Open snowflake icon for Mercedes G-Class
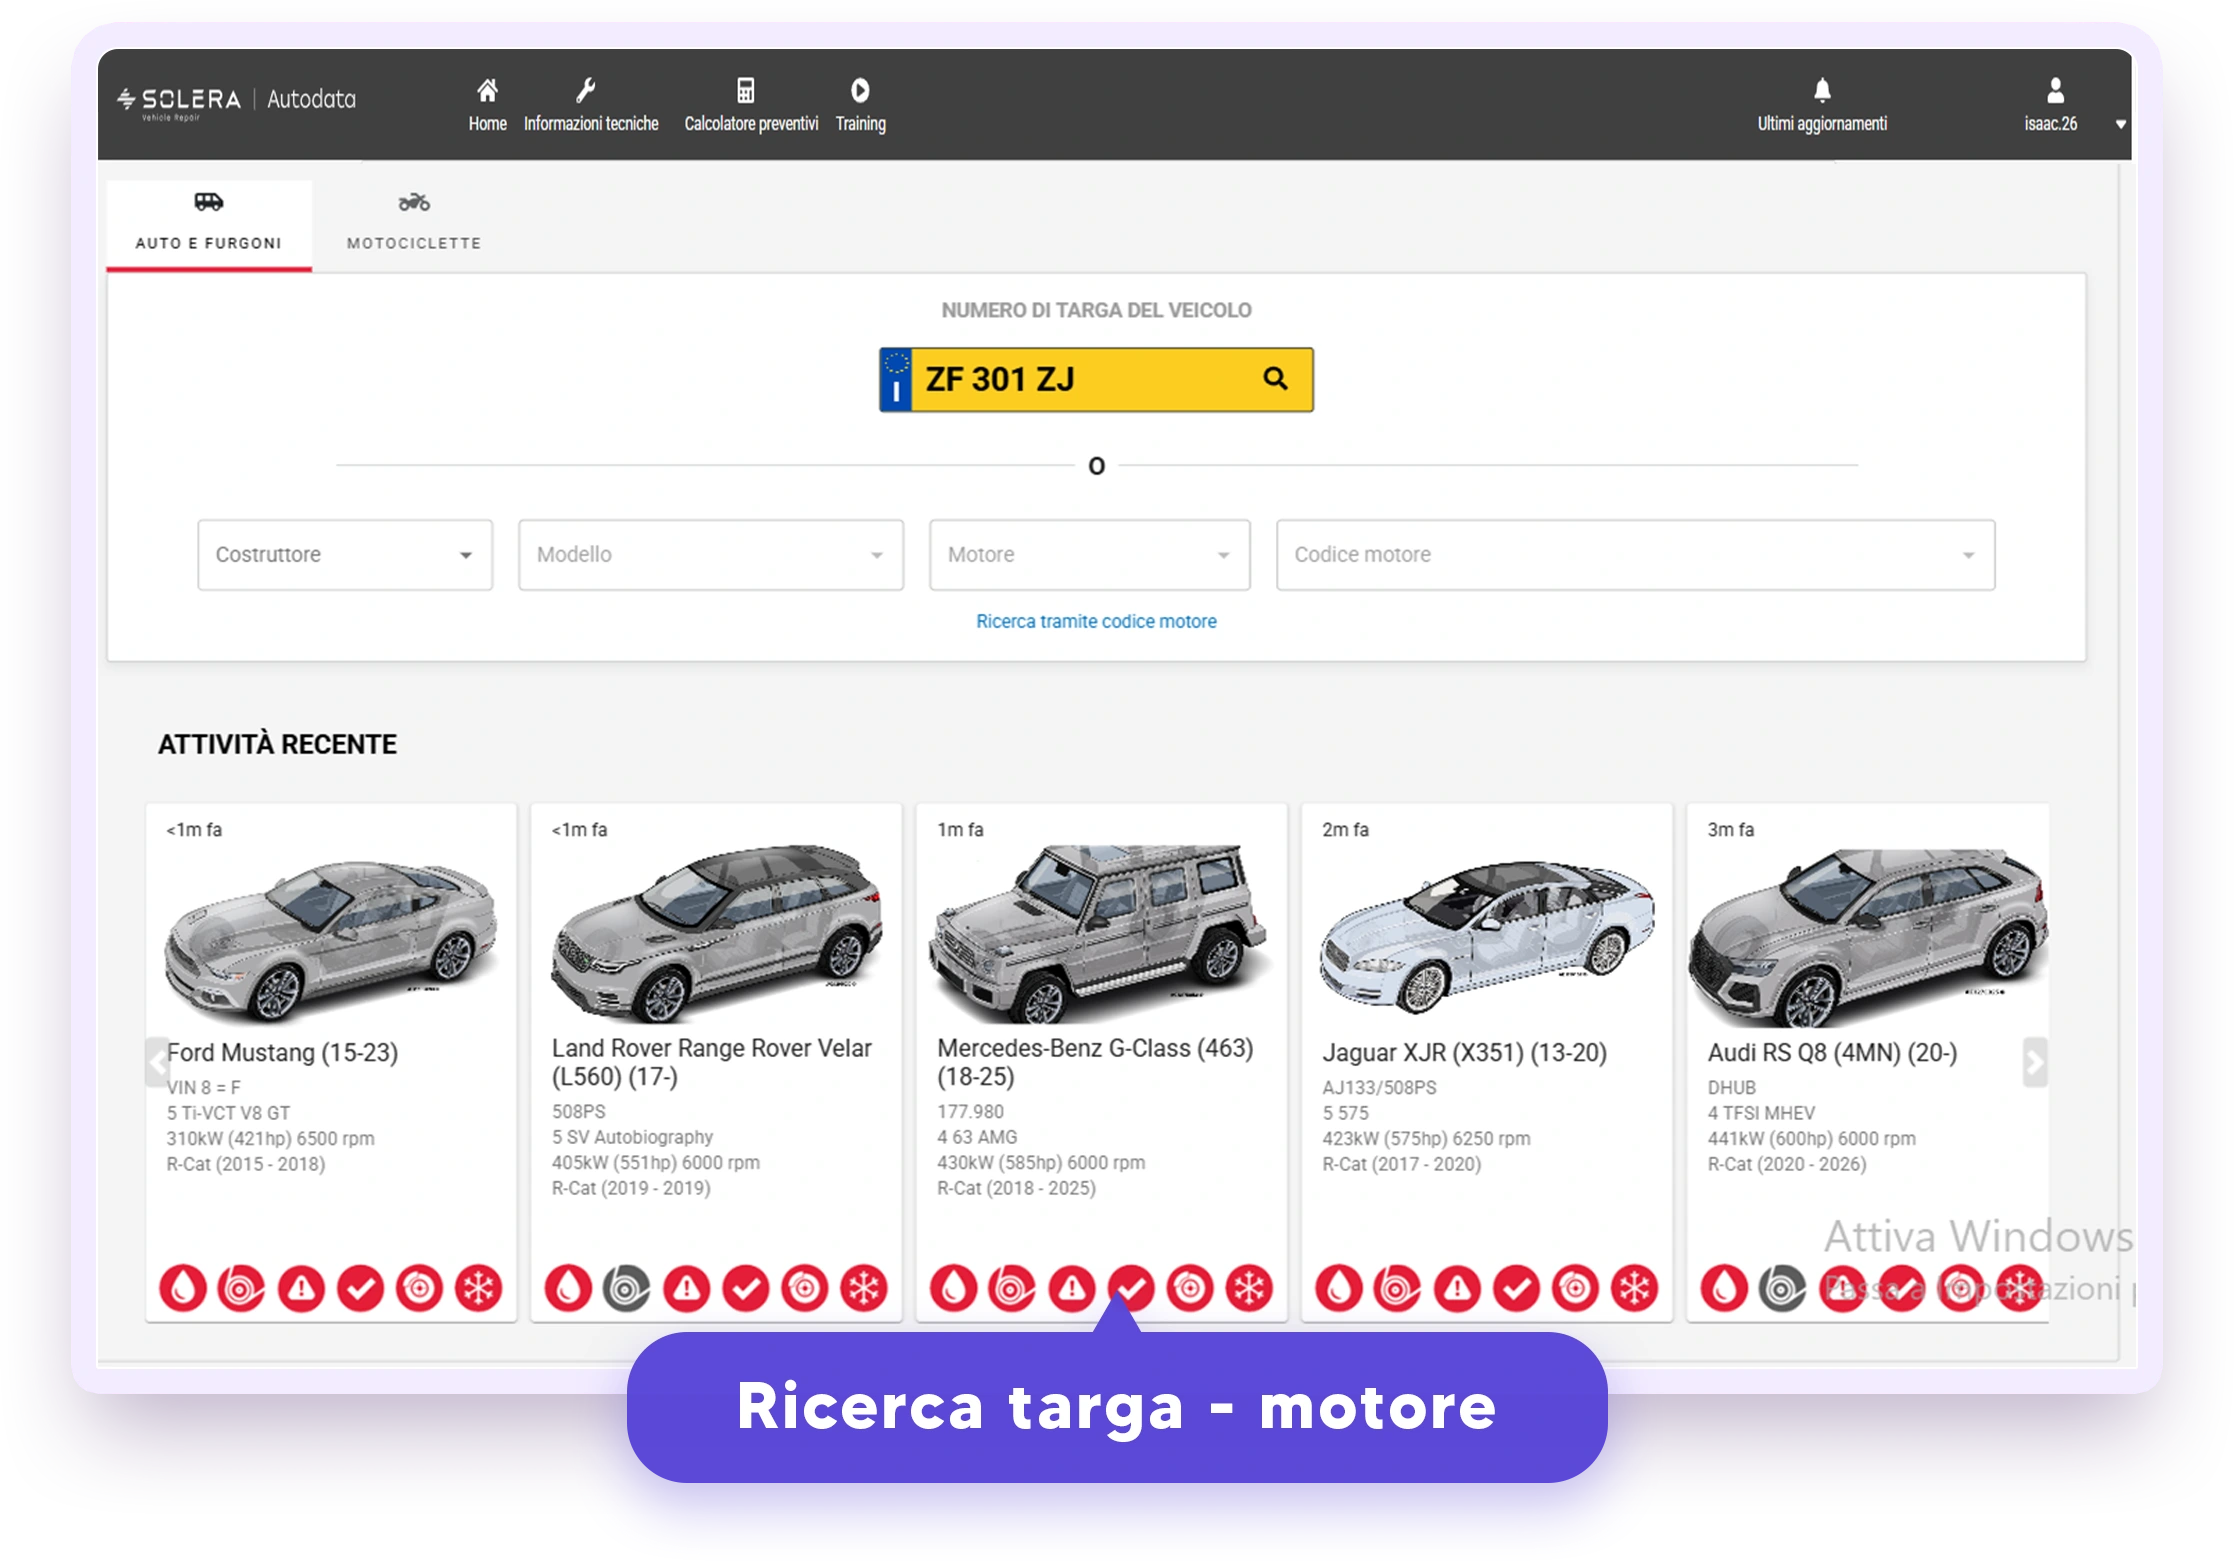 [1249, 1288]
